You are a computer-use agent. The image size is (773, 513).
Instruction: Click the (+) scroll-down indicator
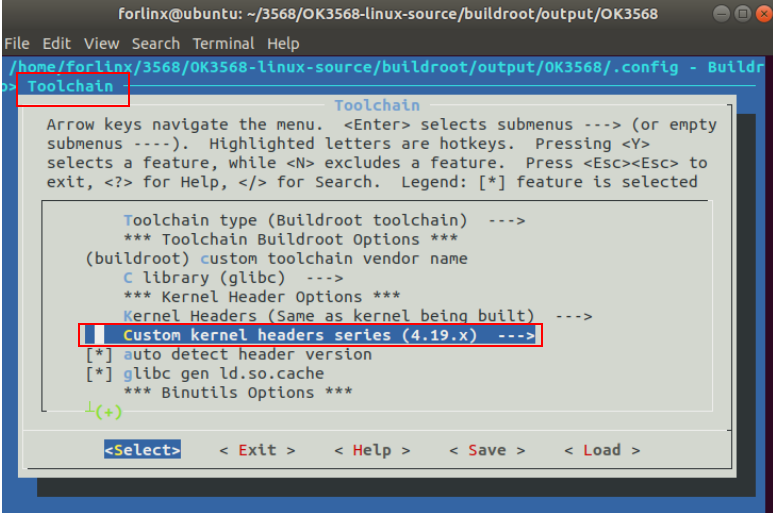[x=106, y=411]
